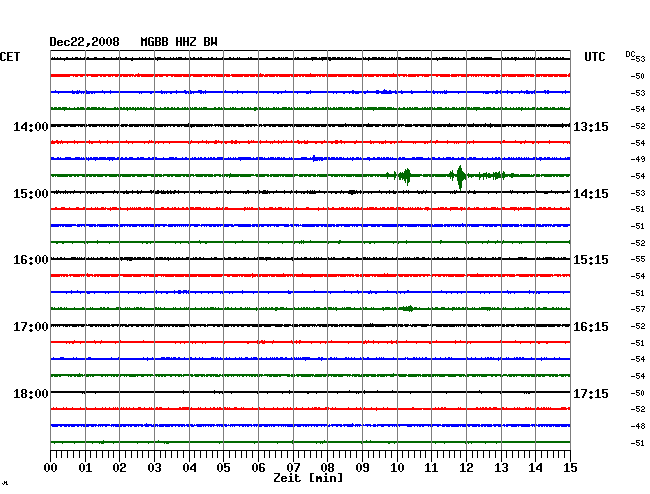Select the 18:00 CET time label
Image resolution: width=650 pixels, height=494 pixels.
click(x=31, y=393)
